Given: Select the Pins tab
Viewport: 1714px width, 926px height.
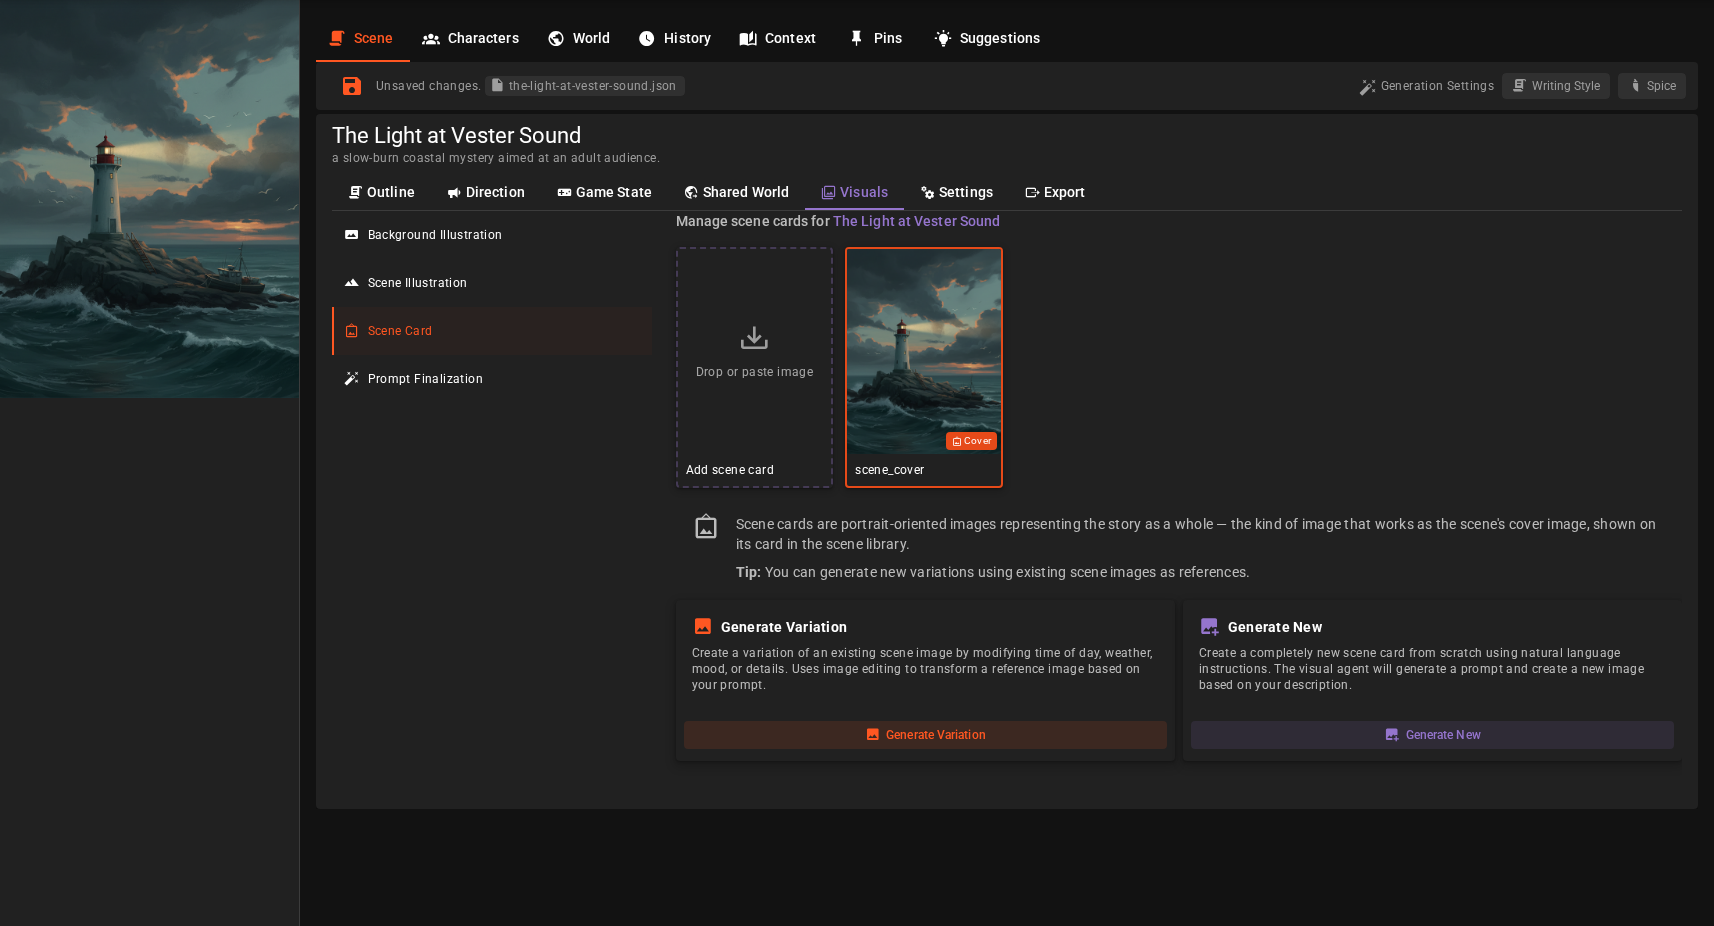Looking at the screenshot, I should pos(876,38).
